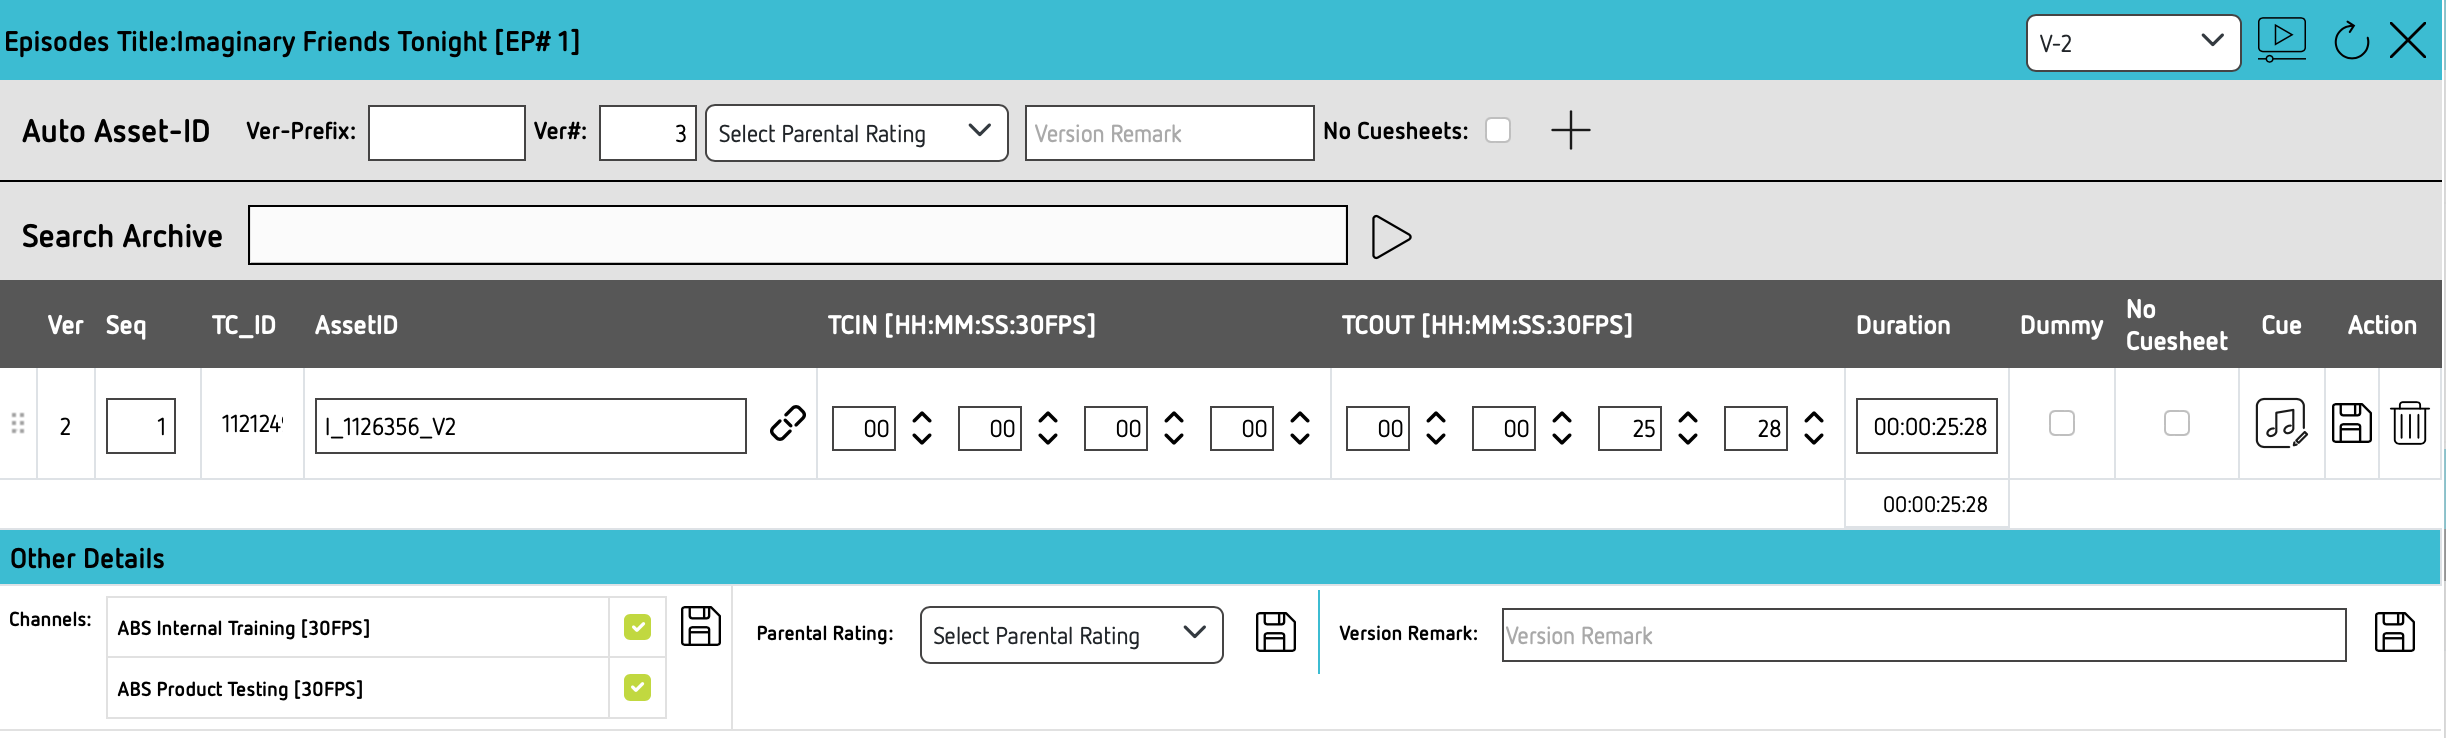This screenshot has width=2446, height=738.
Task: Delete the row with trash icon
Action: 2410,423
